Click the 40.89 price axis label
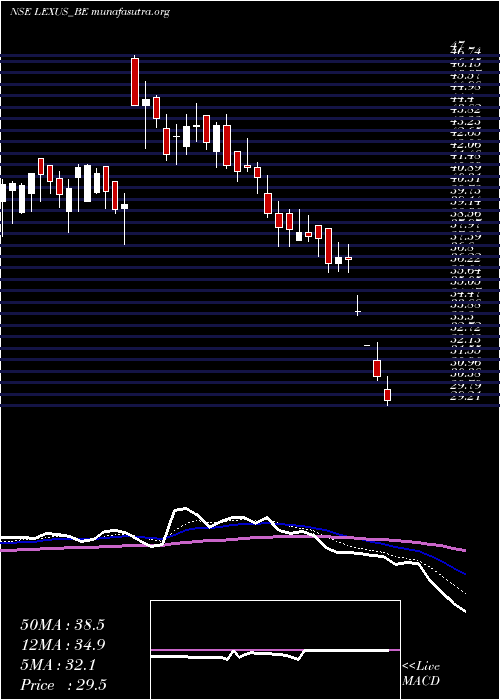 466,168
